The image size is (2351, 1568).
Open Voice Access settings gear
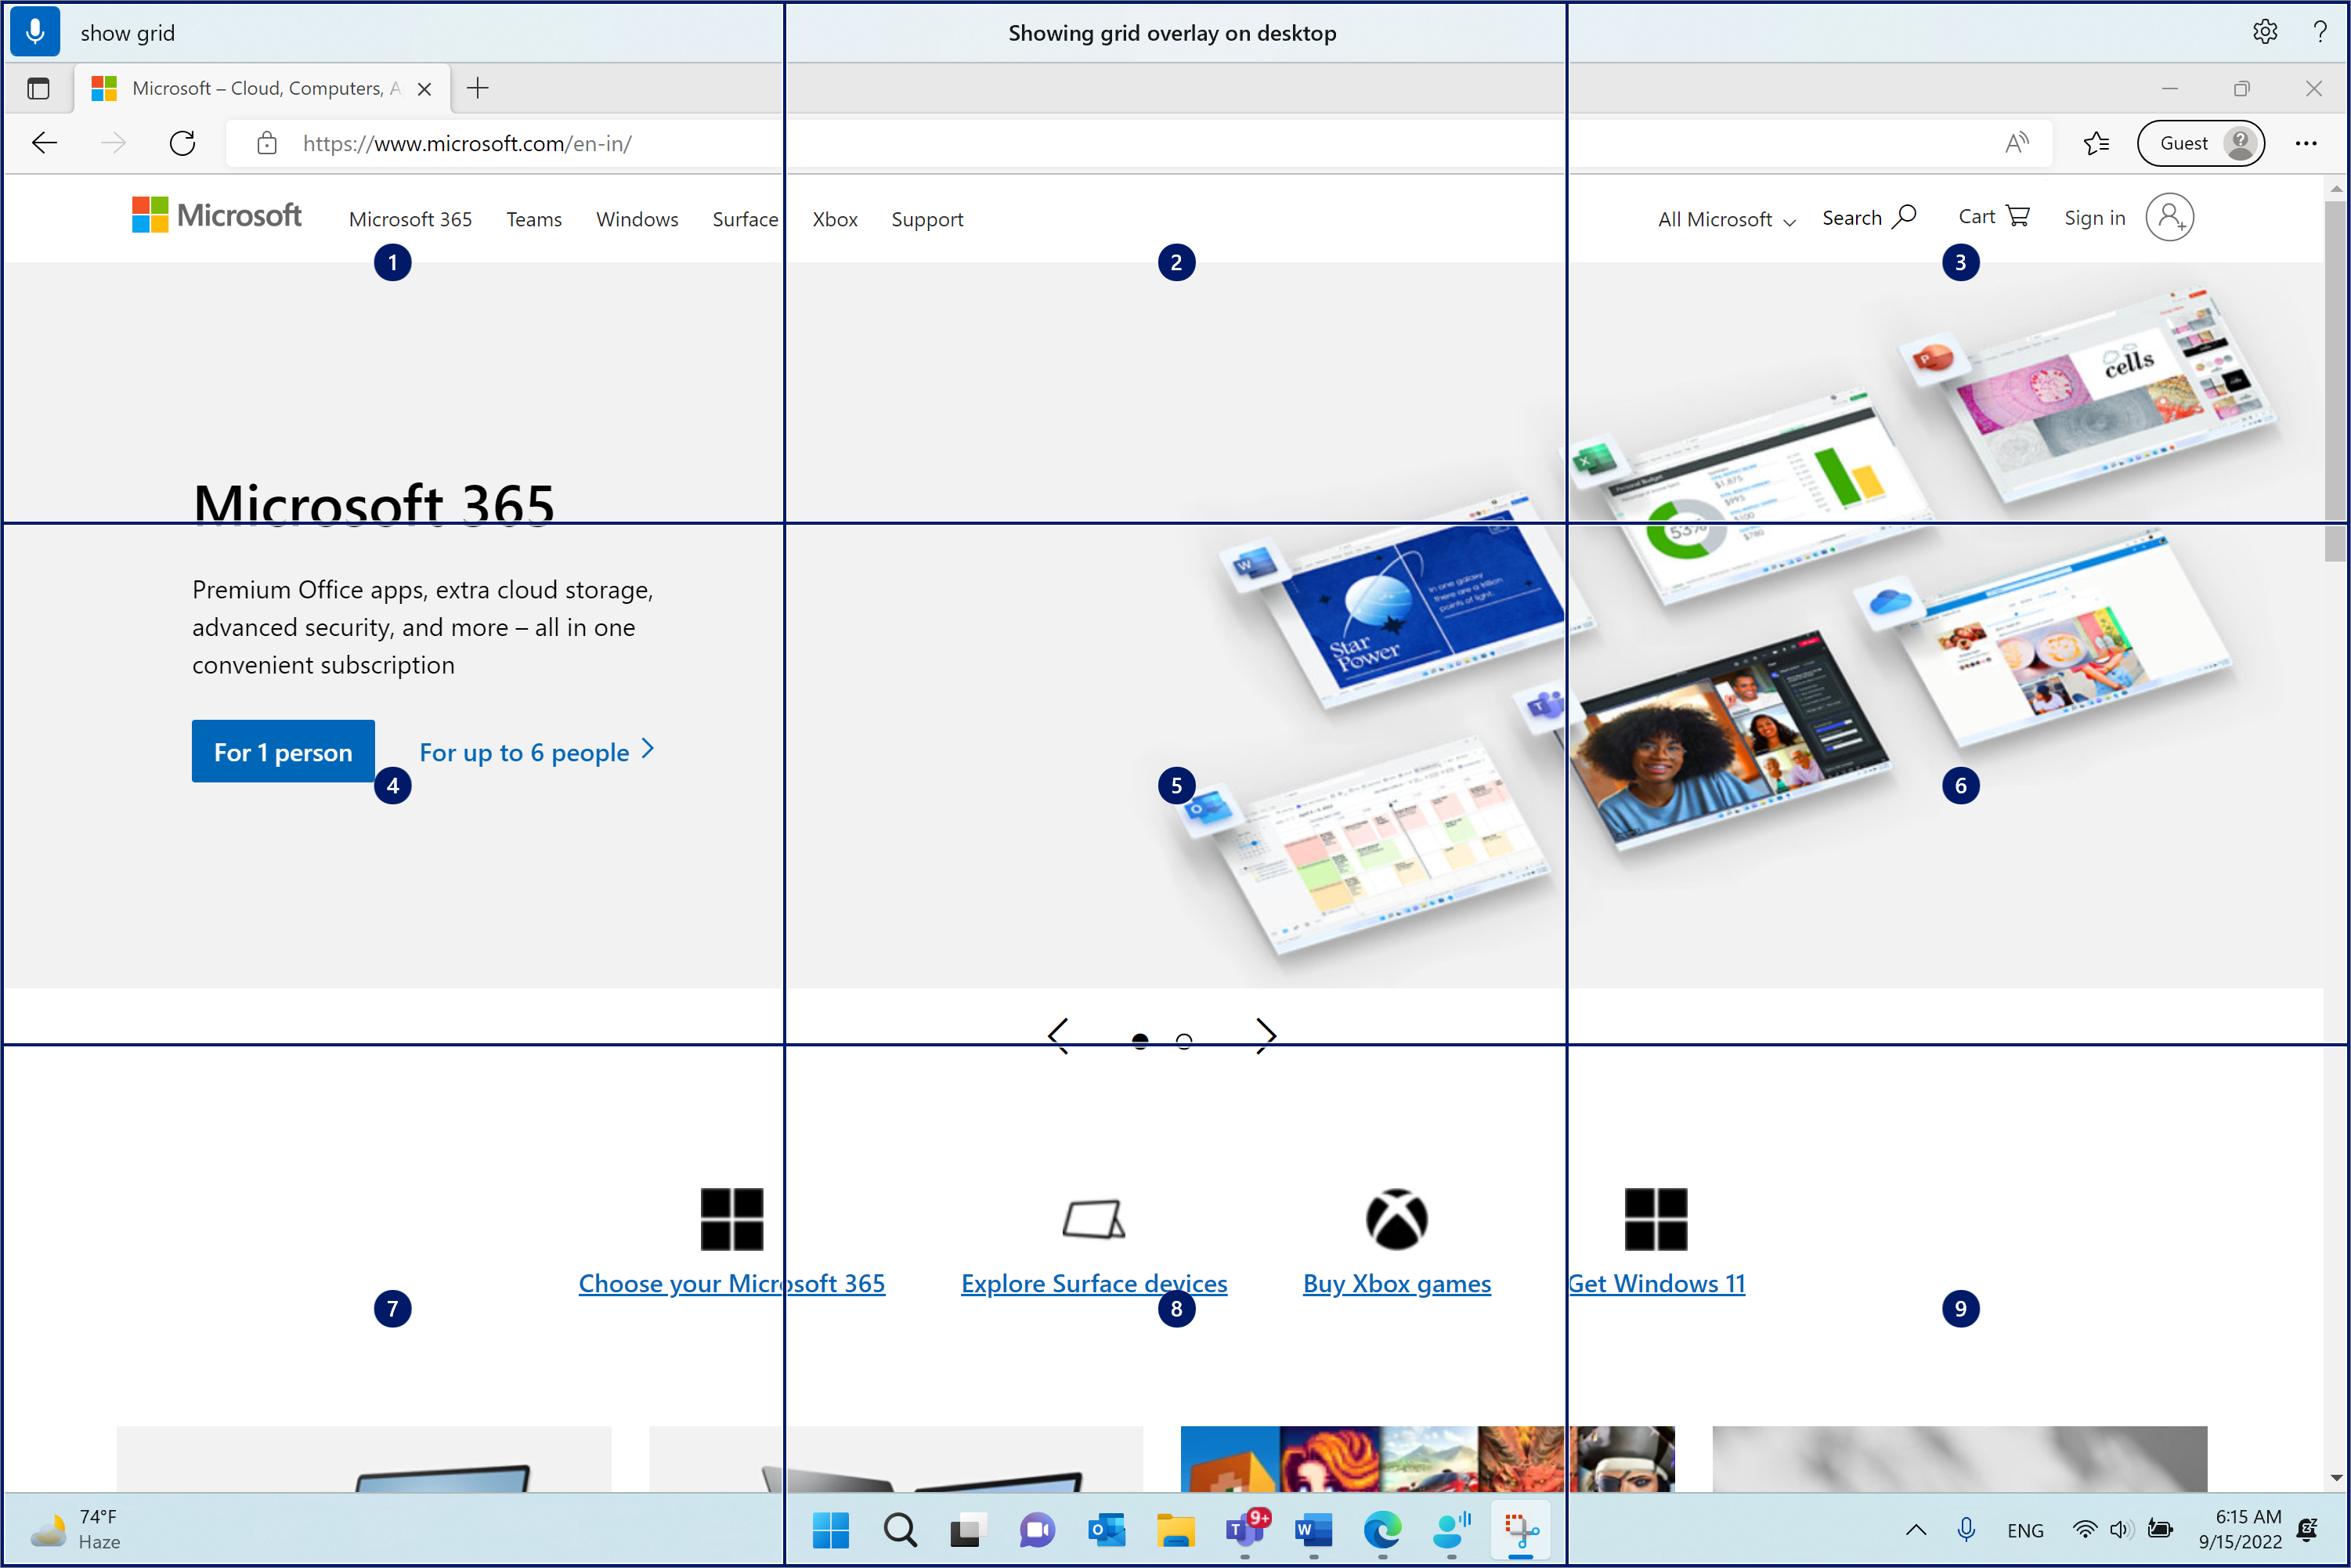coord(2265,32)
